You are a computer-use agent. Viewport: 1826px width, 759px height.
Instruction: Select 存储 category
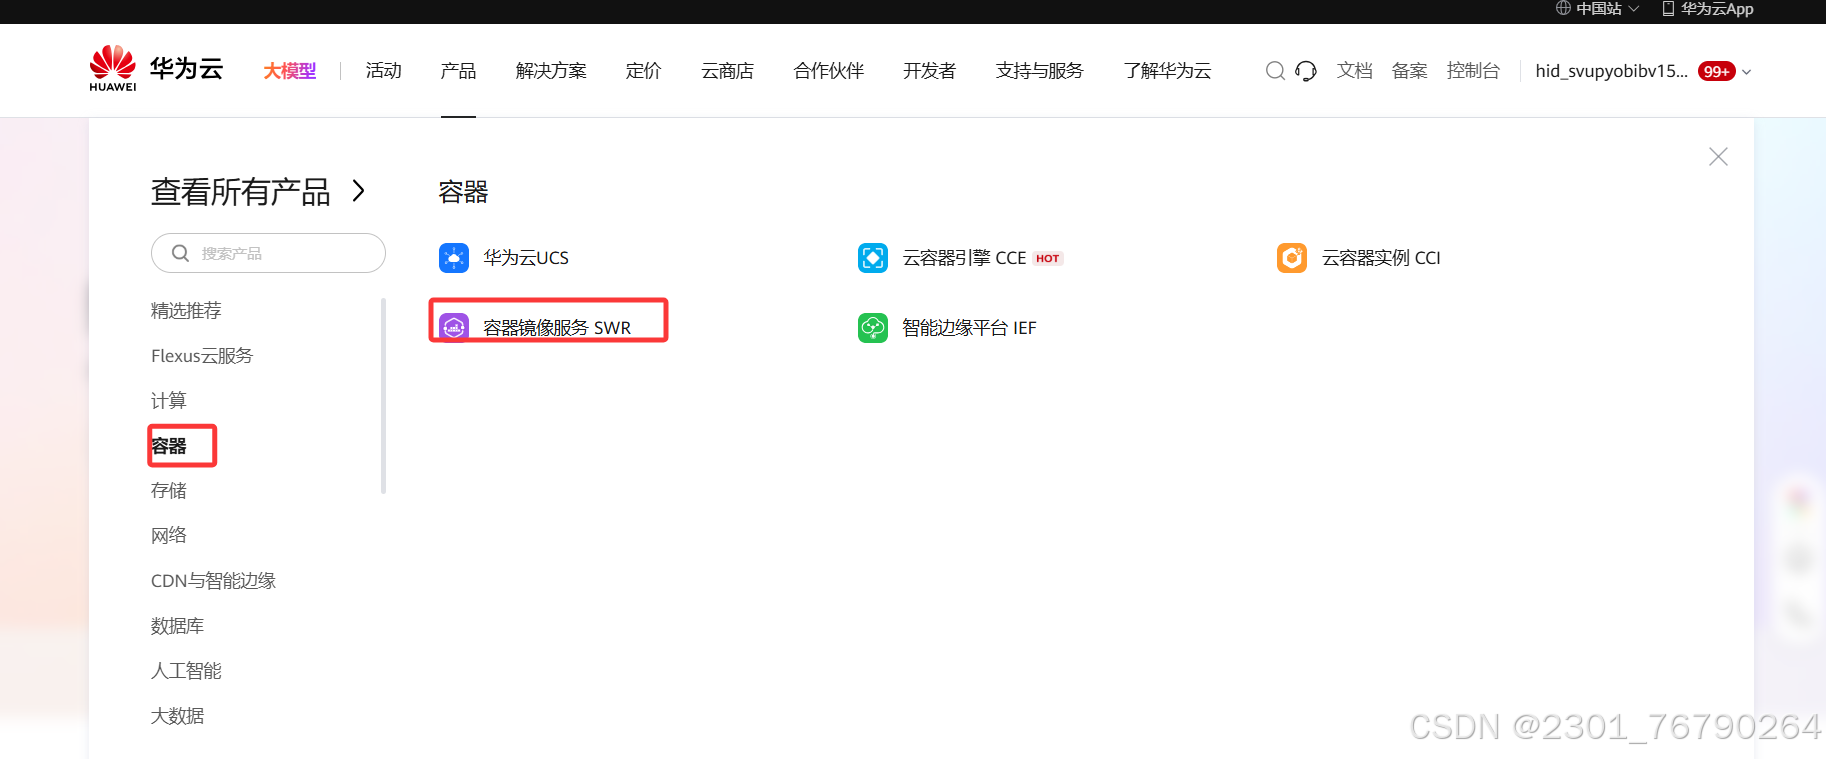(x=169, y=491)
